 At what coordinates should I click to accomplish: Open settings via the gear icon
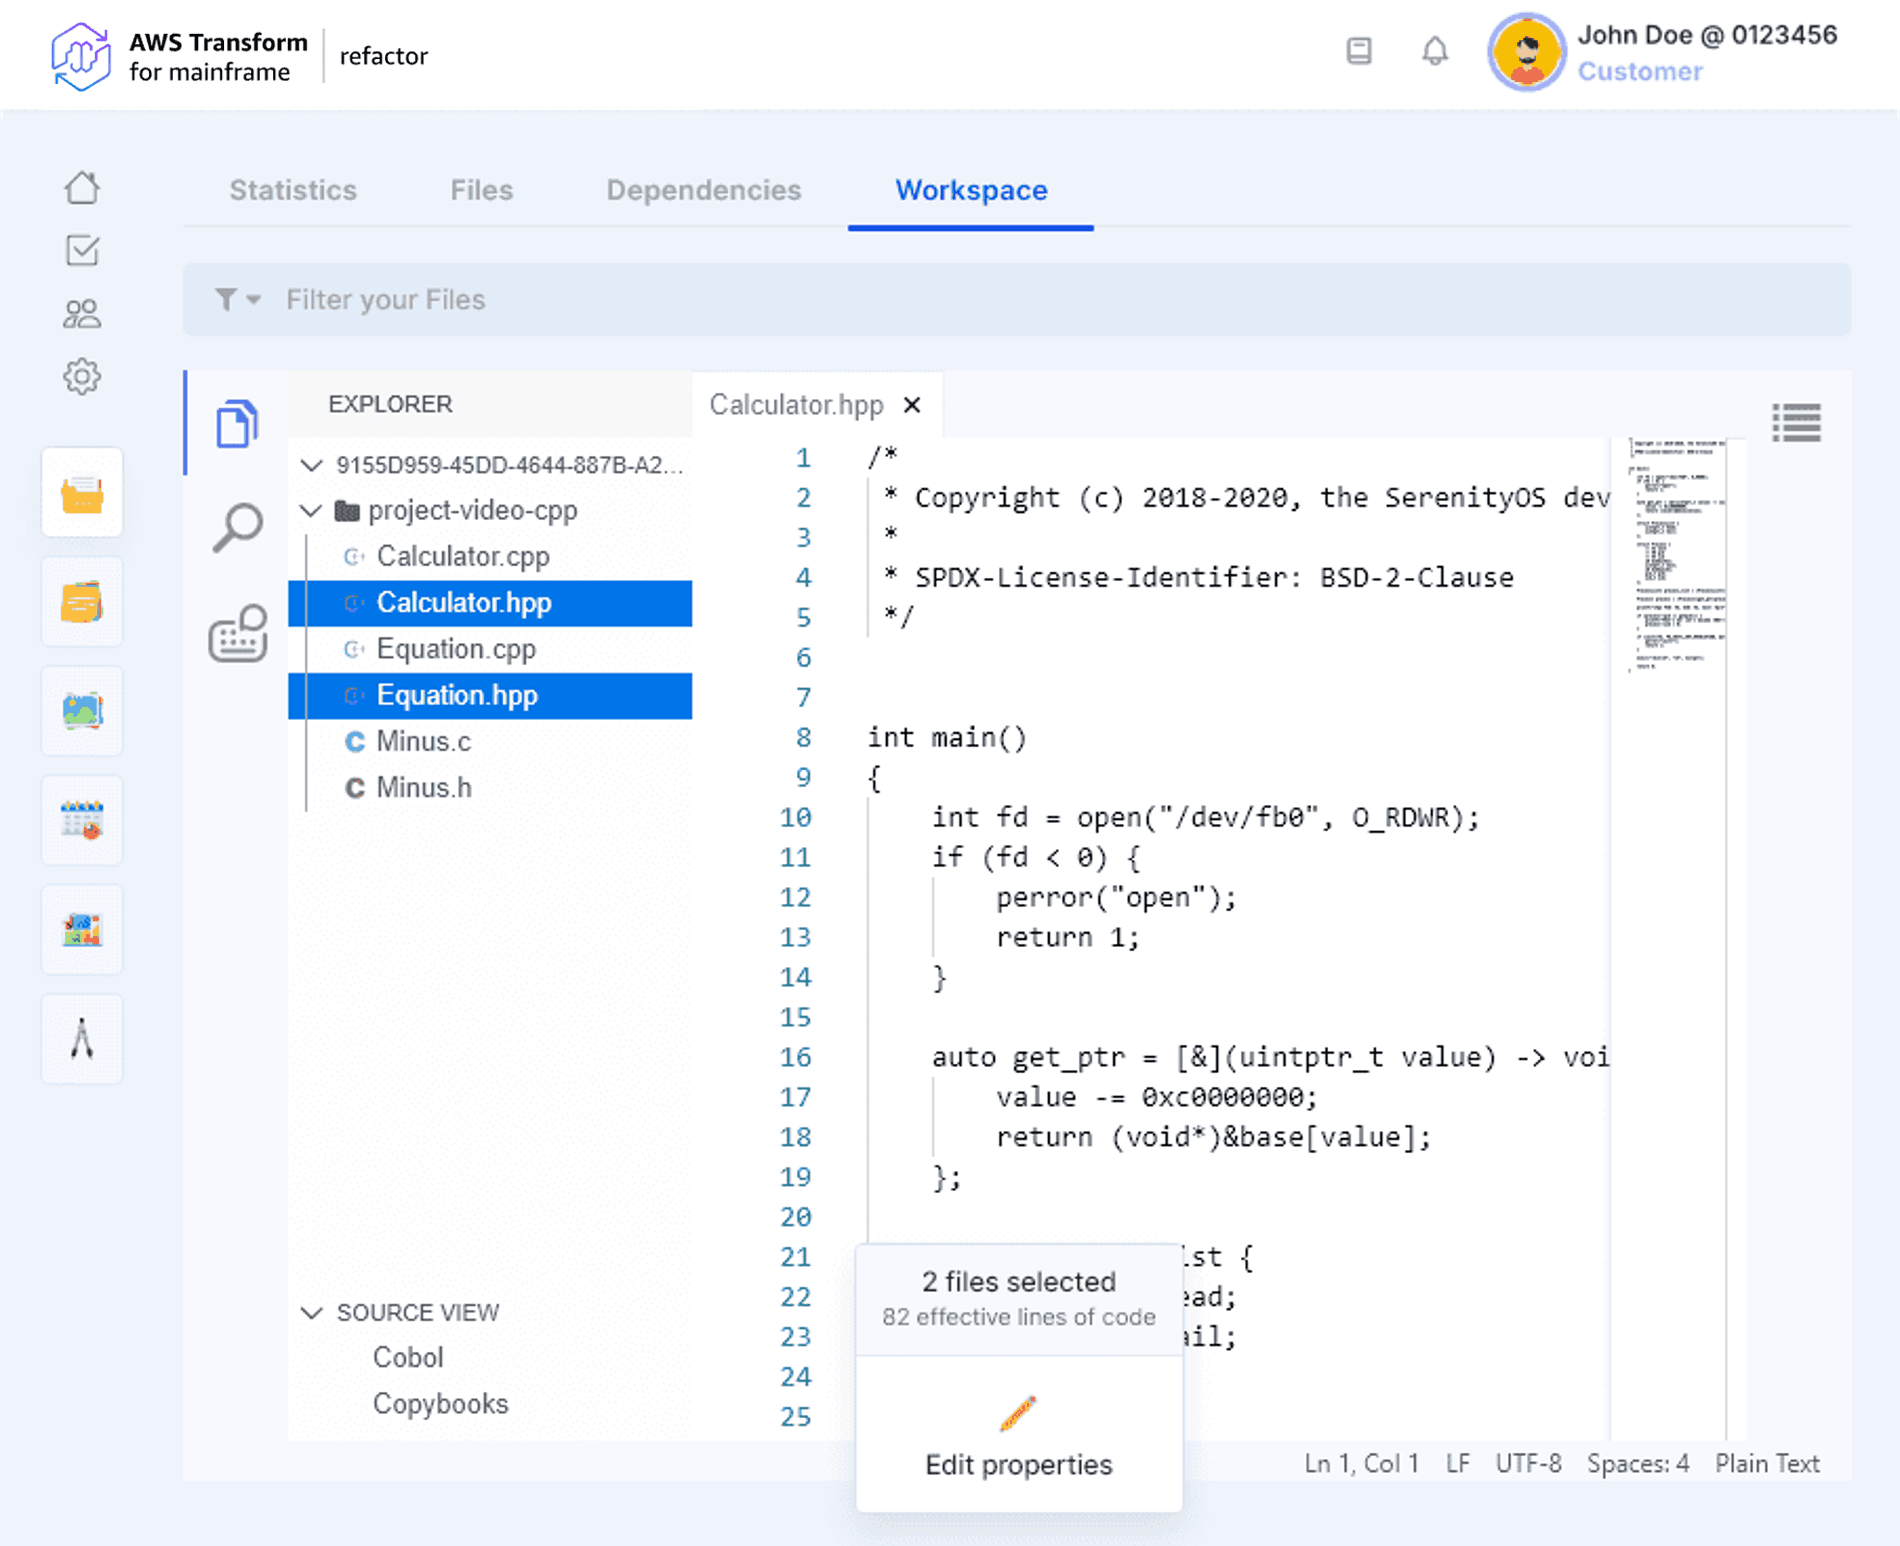83,377
